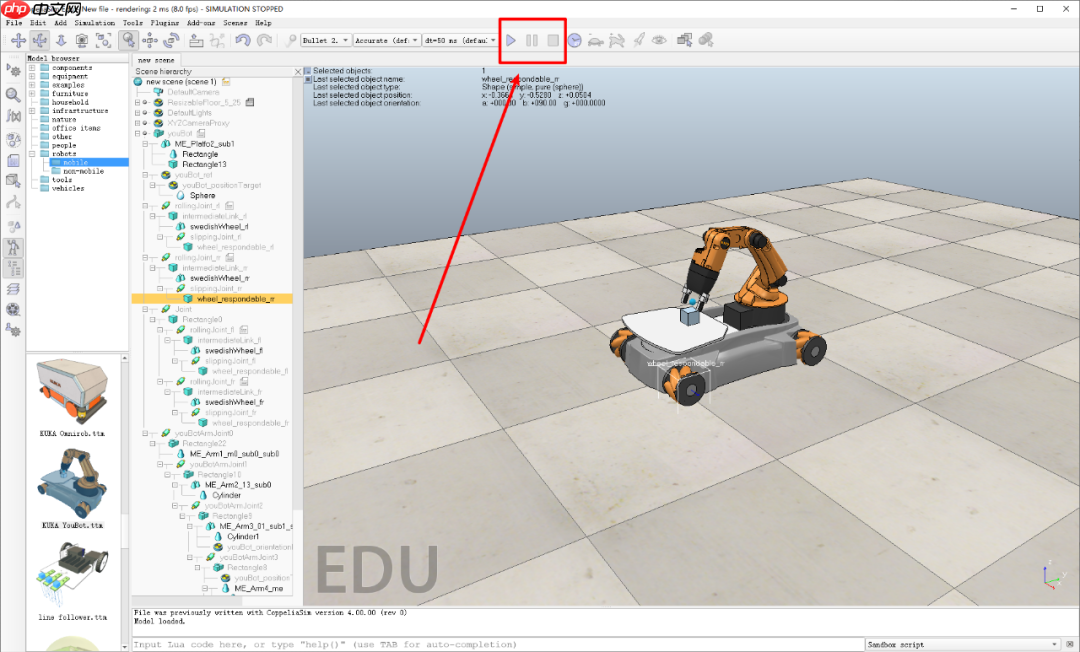This screenshot has width=1080, height=652.
Task: Toggle the scene hierarchy sidebar icon
Action: [14, 266]
